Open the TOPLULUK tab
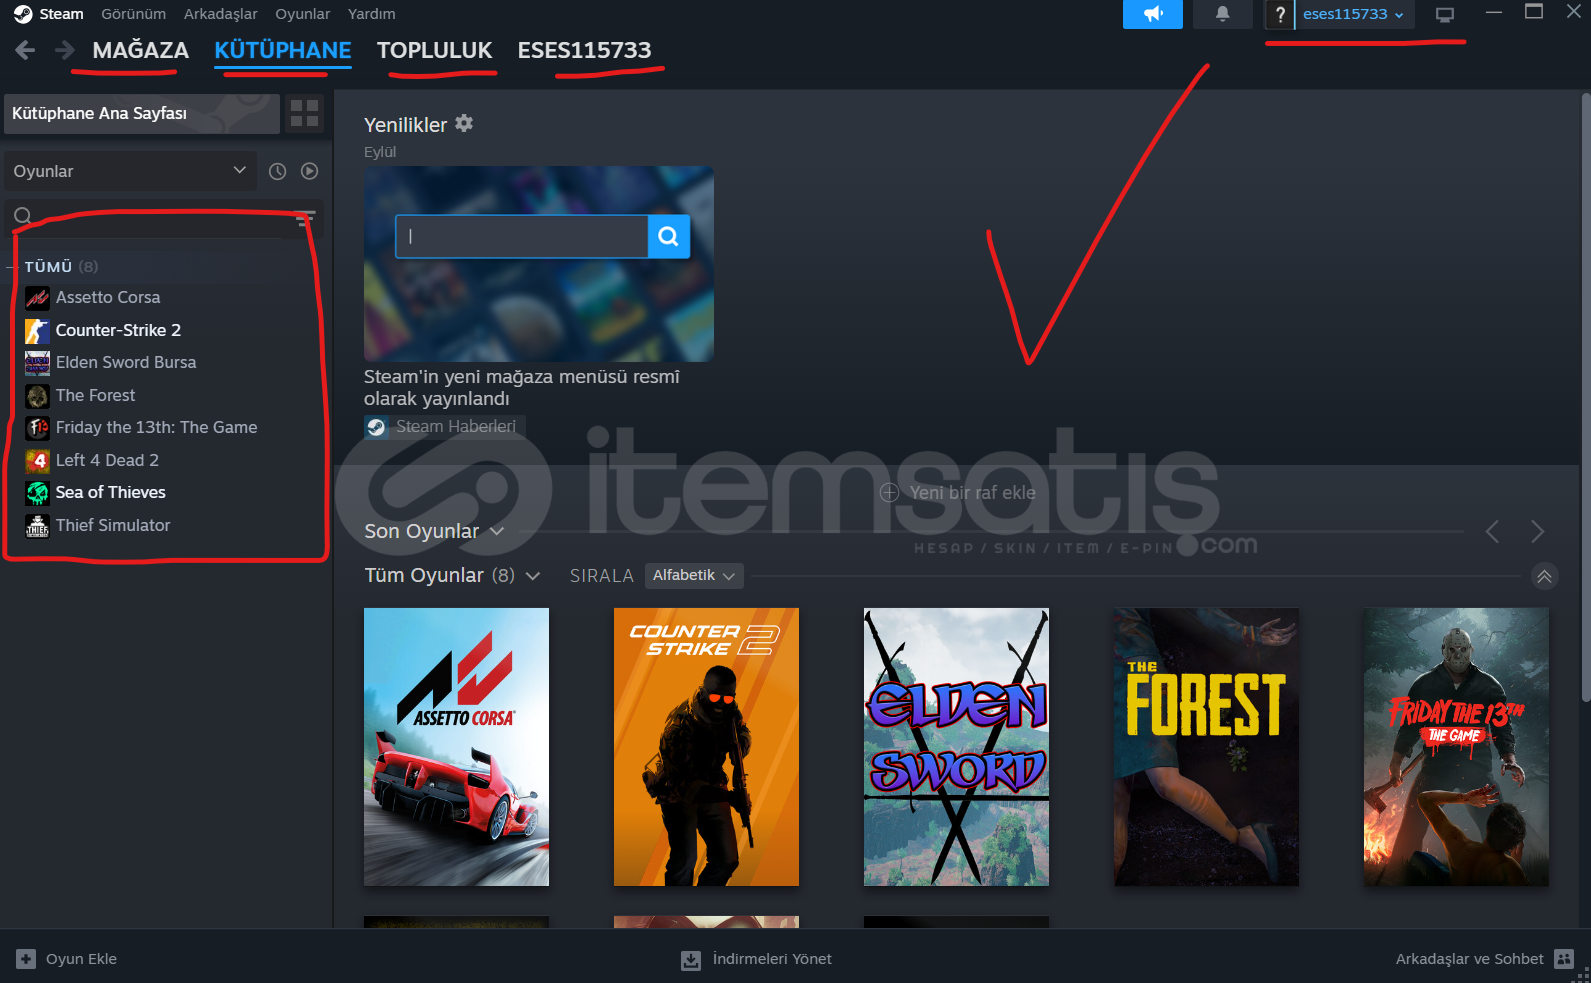The image size is (1591, 983). [x=435, y=50]
